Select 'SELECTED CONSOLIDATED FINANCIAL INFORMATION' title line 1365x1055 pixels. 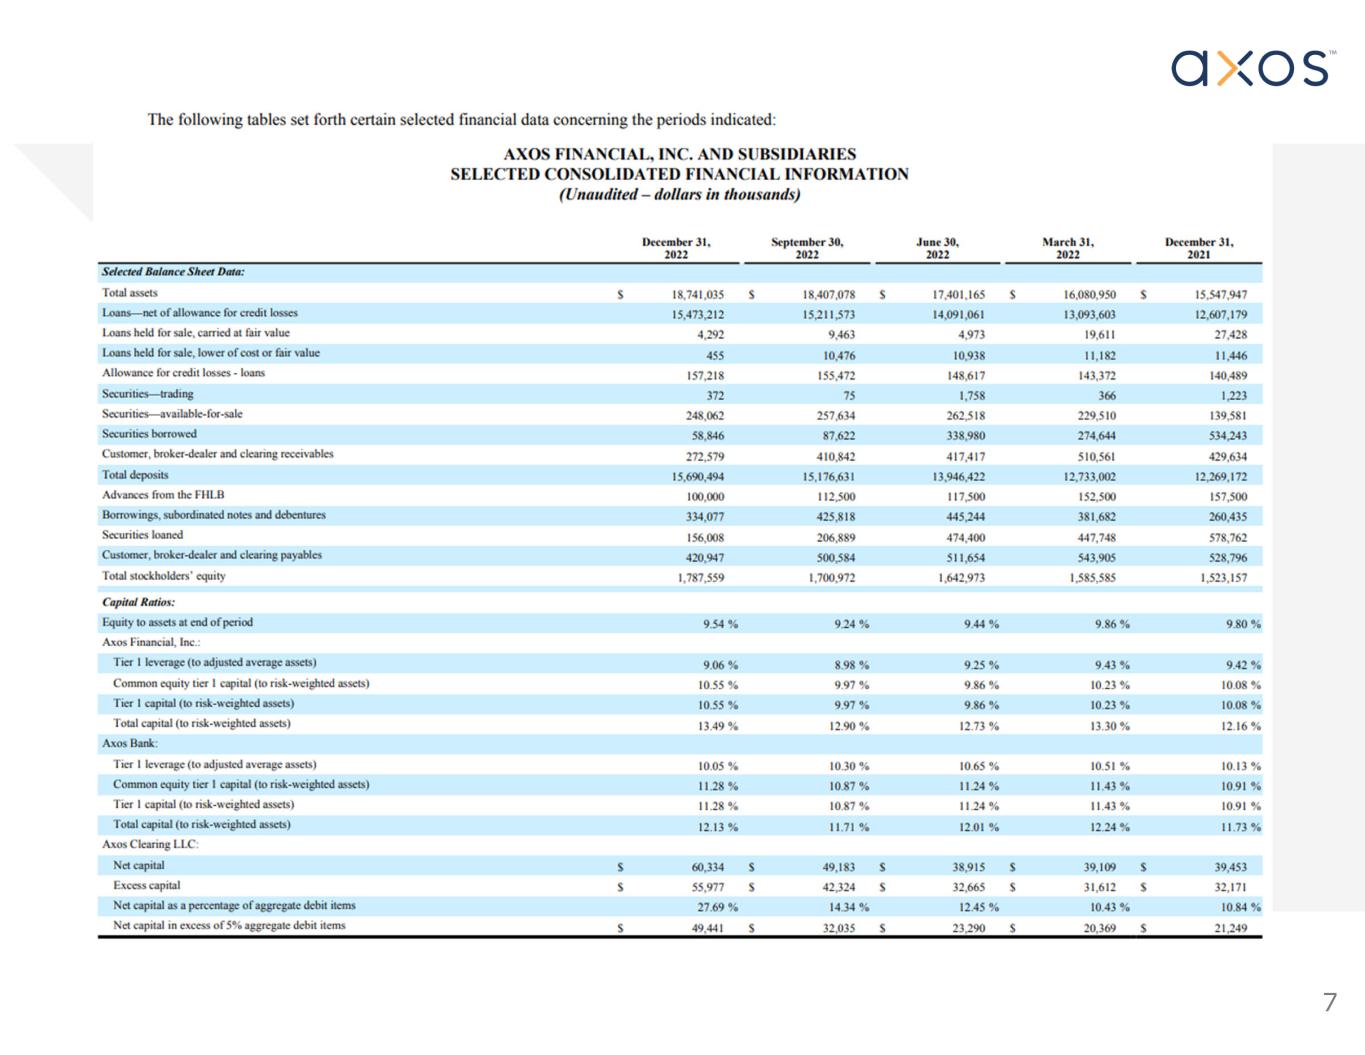click(x=680, y=174)
